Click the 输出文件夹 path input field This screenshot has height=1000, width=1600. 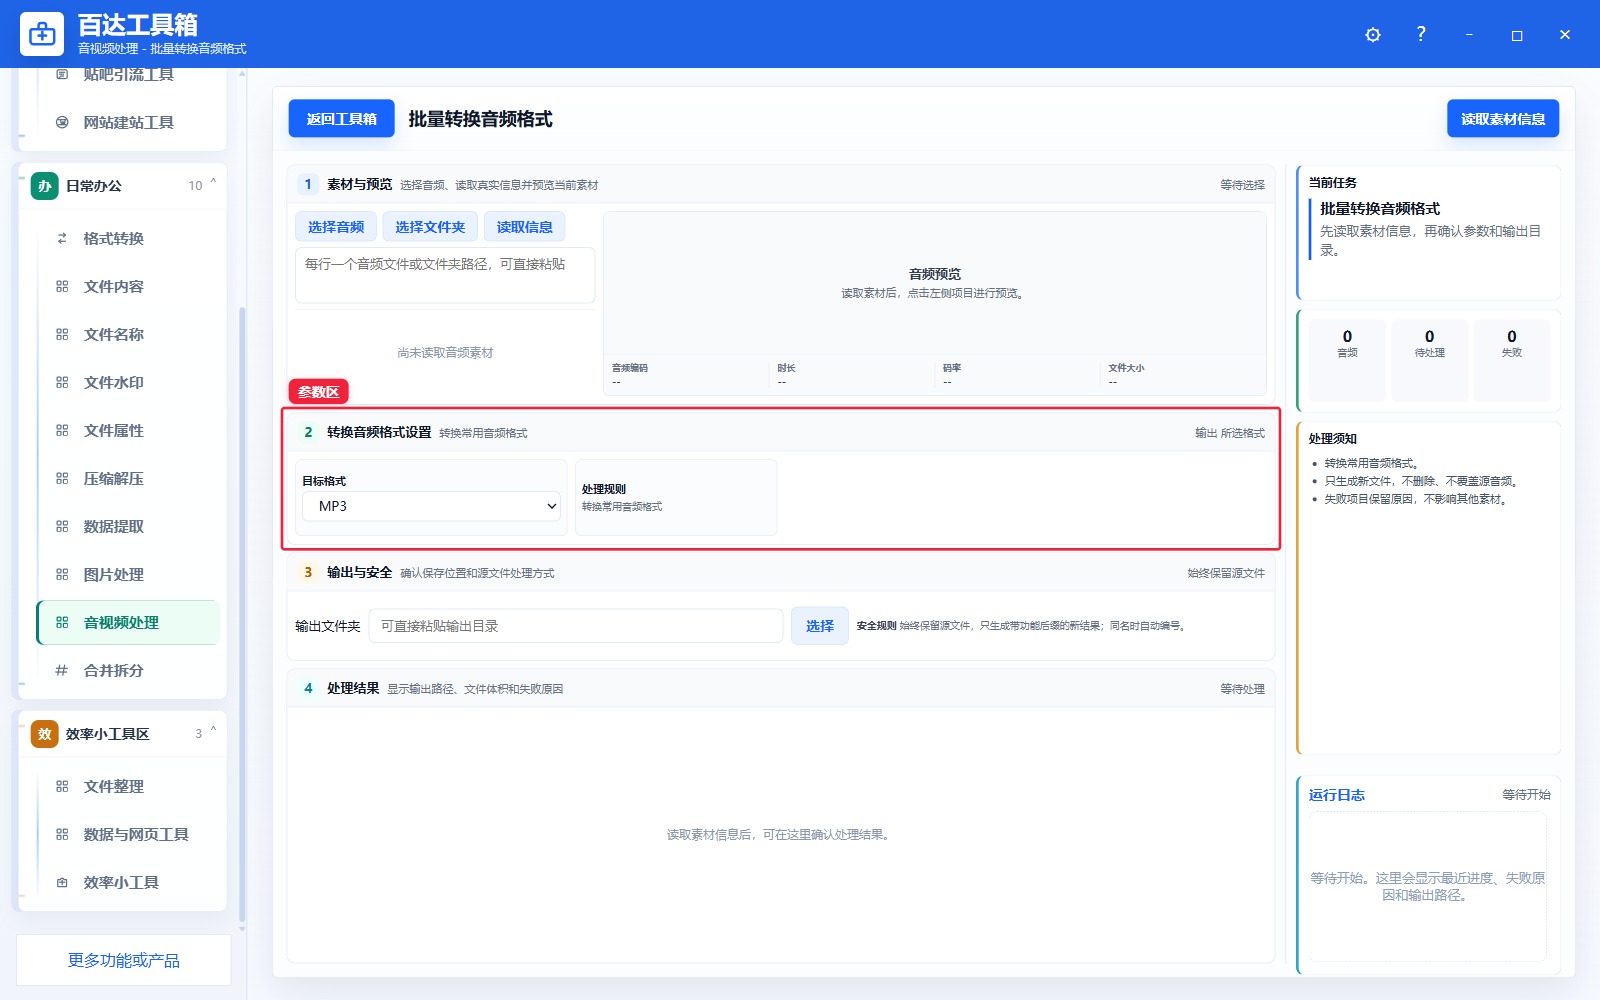click(x=576, y=626)
